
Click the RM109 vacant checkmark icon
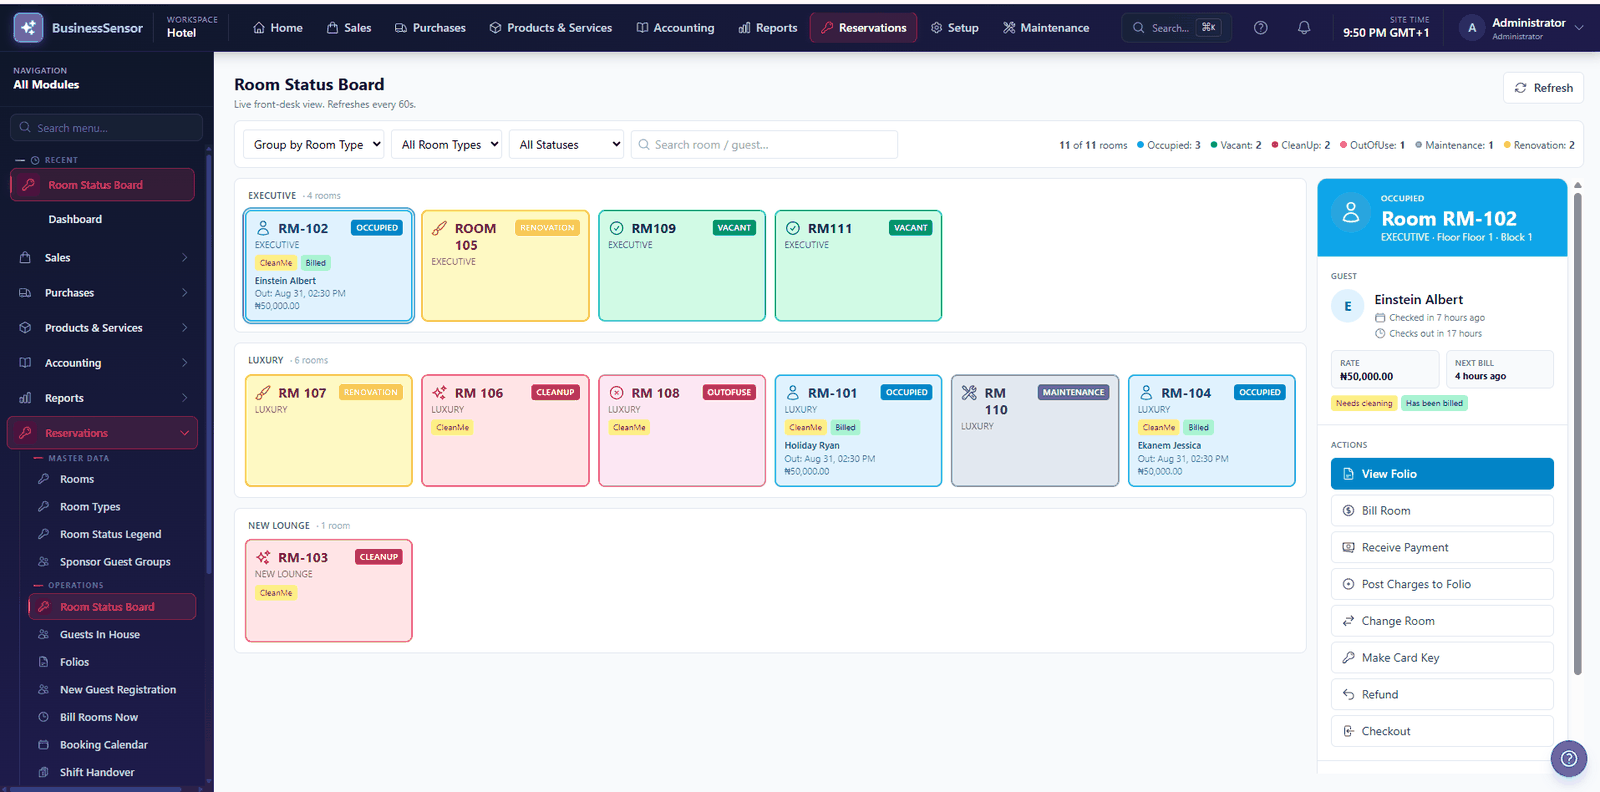(617, 228)
